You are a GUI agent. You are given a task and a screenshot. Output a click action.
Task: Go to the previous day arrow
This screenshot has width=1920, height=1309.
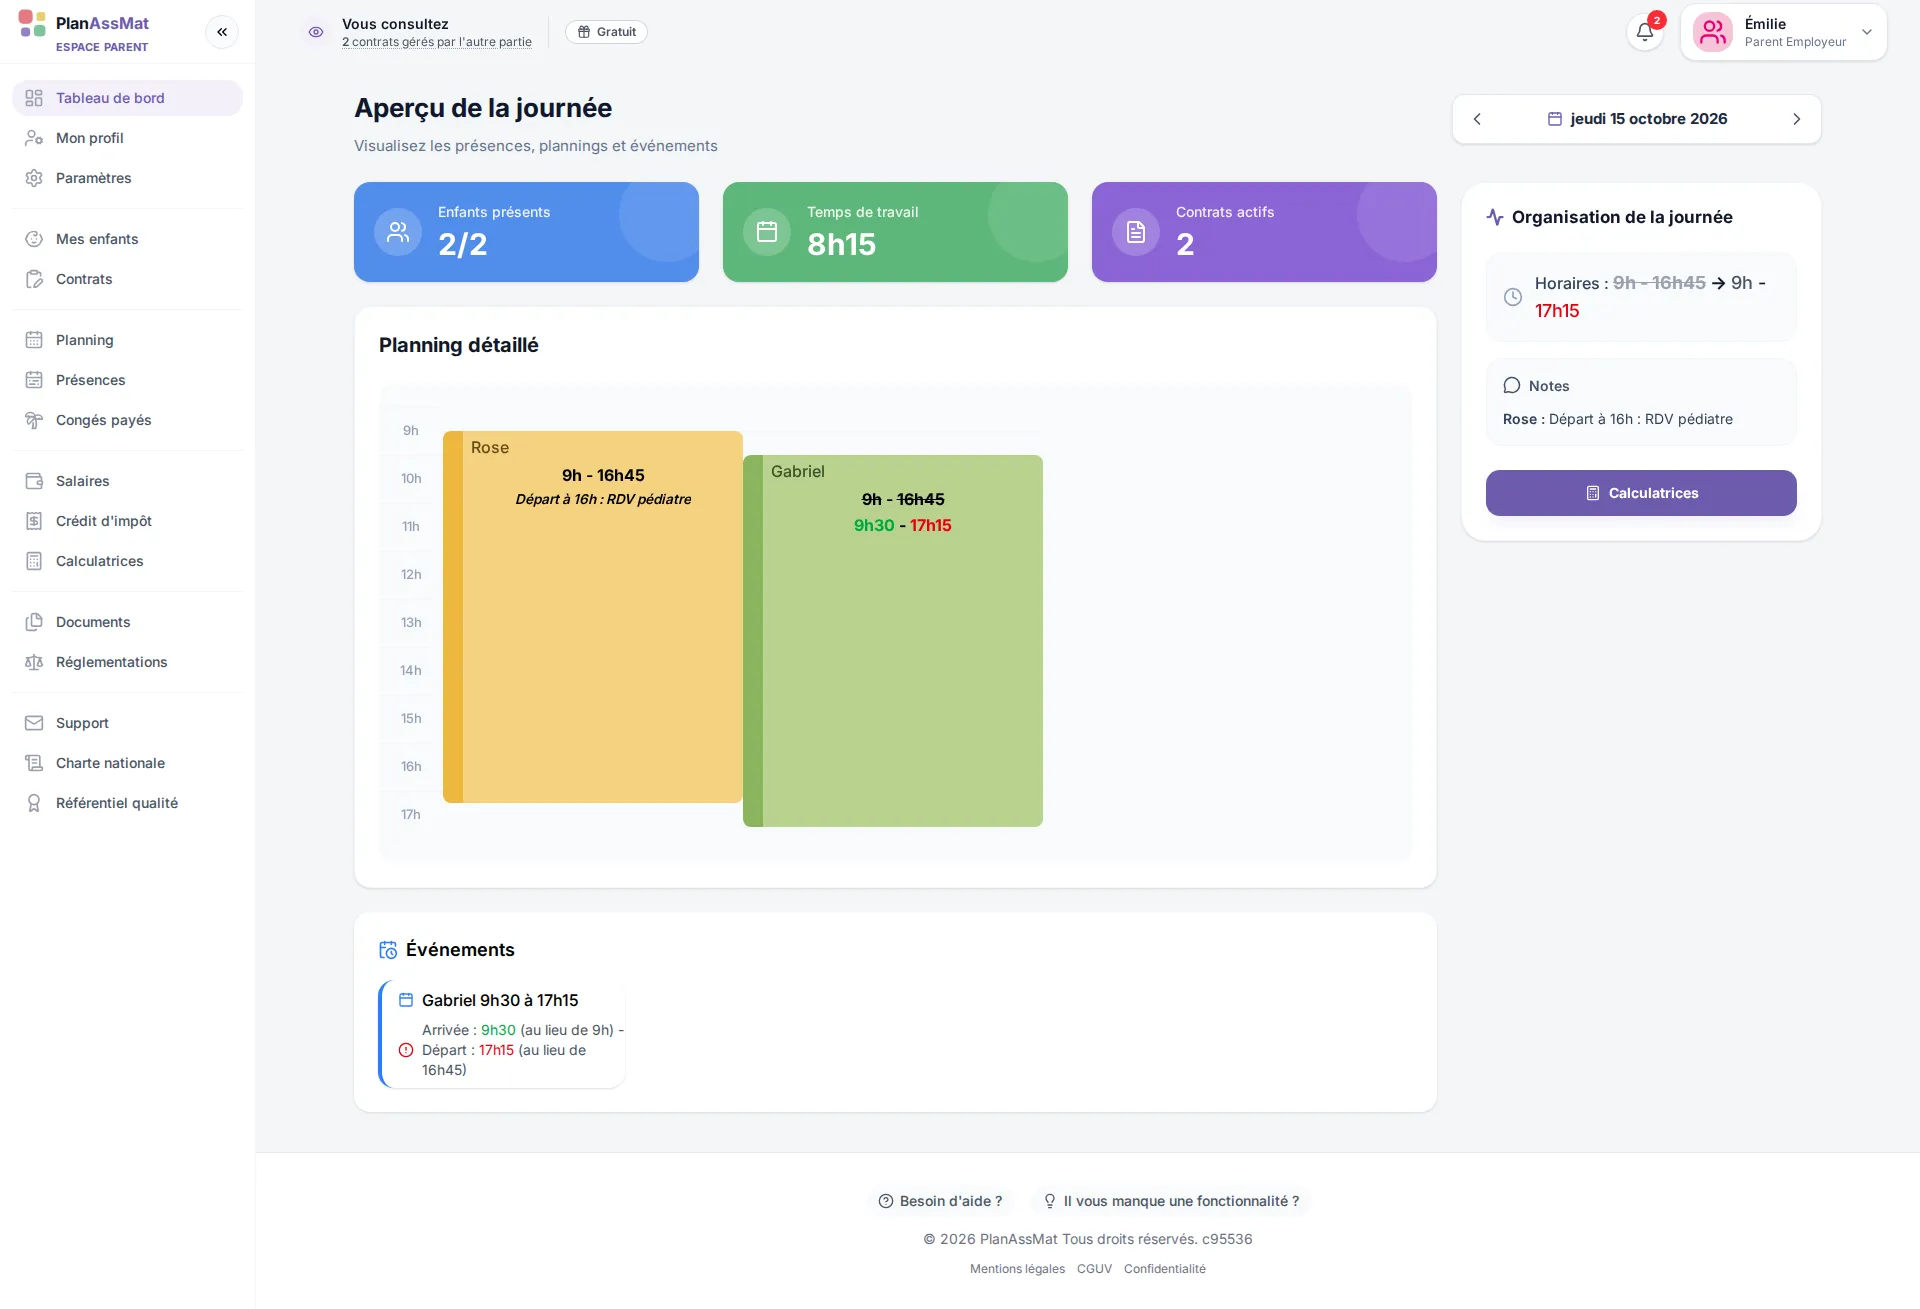pyautogui.click(x=1477, y=119)
